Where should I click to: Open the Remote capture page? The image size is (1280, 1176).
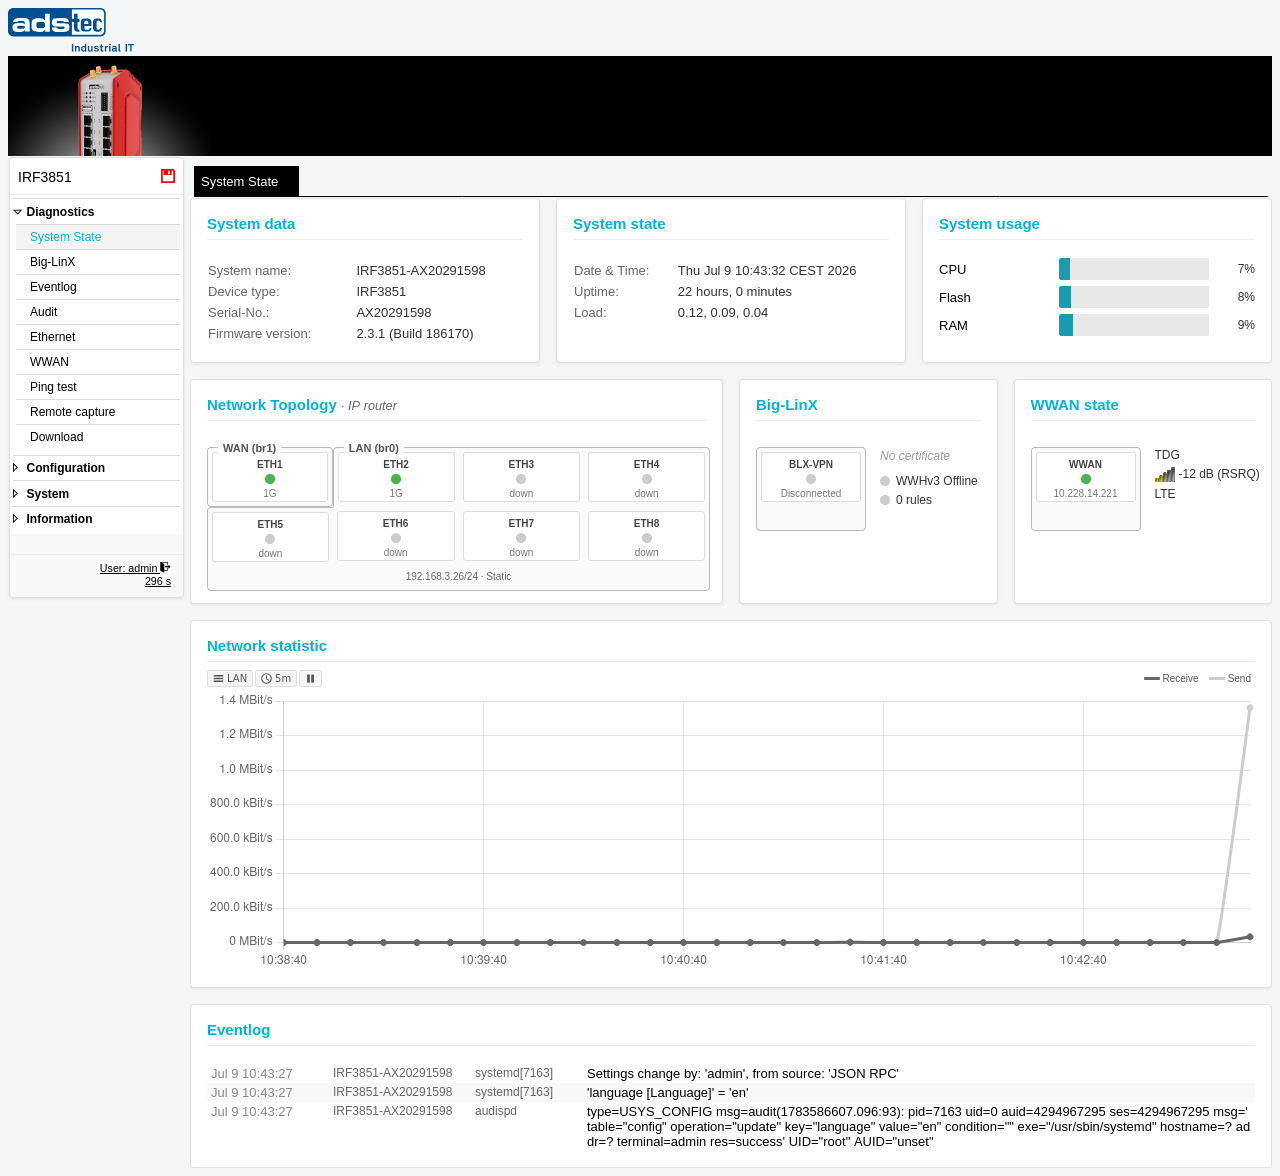point(98,412)
